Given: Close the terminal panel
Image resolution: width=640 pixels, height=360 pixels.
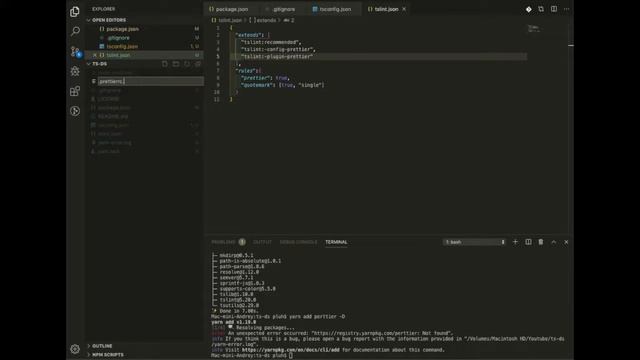Looking at the screenshot, I should pos(566,242).
